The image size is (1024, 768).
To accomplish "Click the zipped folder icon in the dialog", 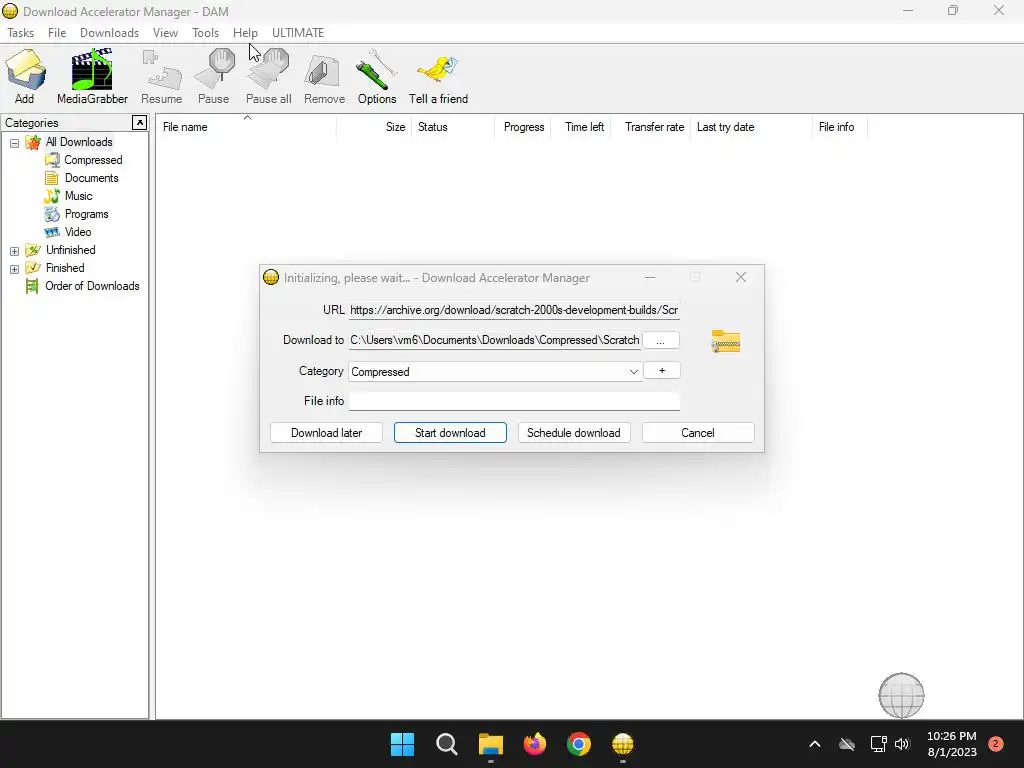I will tap(726, 341).
